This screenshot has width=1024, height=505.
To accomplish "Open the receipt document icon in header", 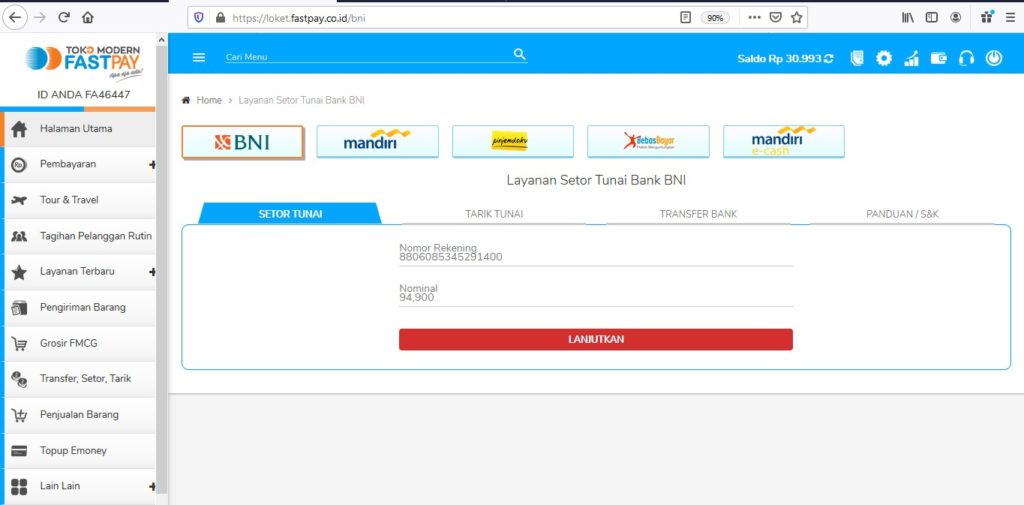I will click(857, 58).
